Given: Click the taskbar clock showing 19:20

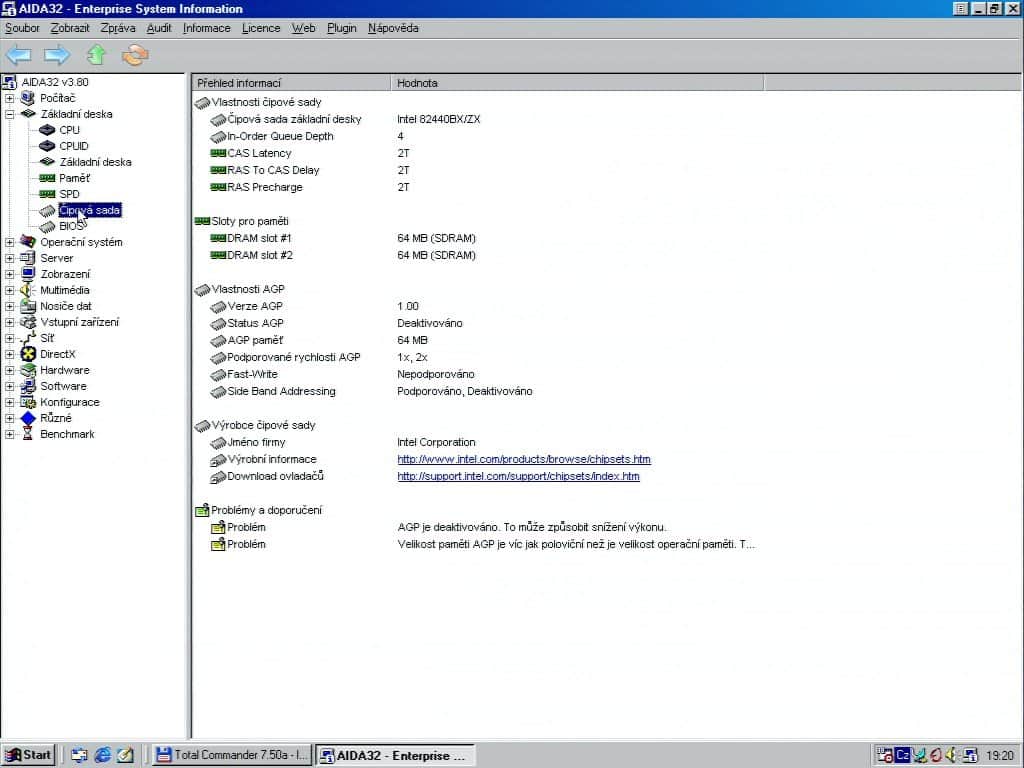Looking at the screenshot, I should (x=999, y=756).
